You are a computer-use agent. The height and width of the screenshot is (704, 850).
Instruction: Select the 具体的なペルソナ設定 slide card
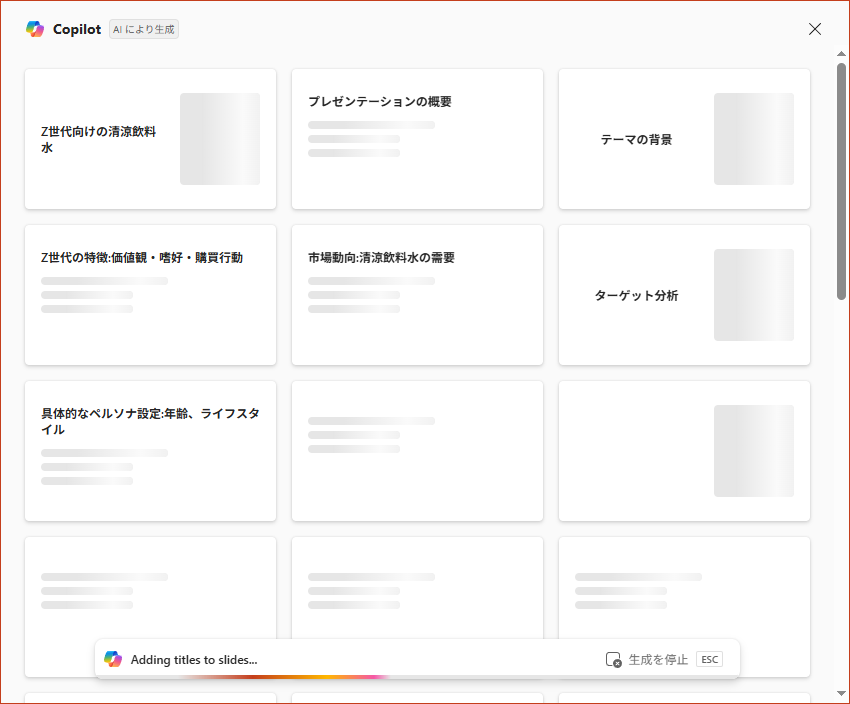click(150, 451)
